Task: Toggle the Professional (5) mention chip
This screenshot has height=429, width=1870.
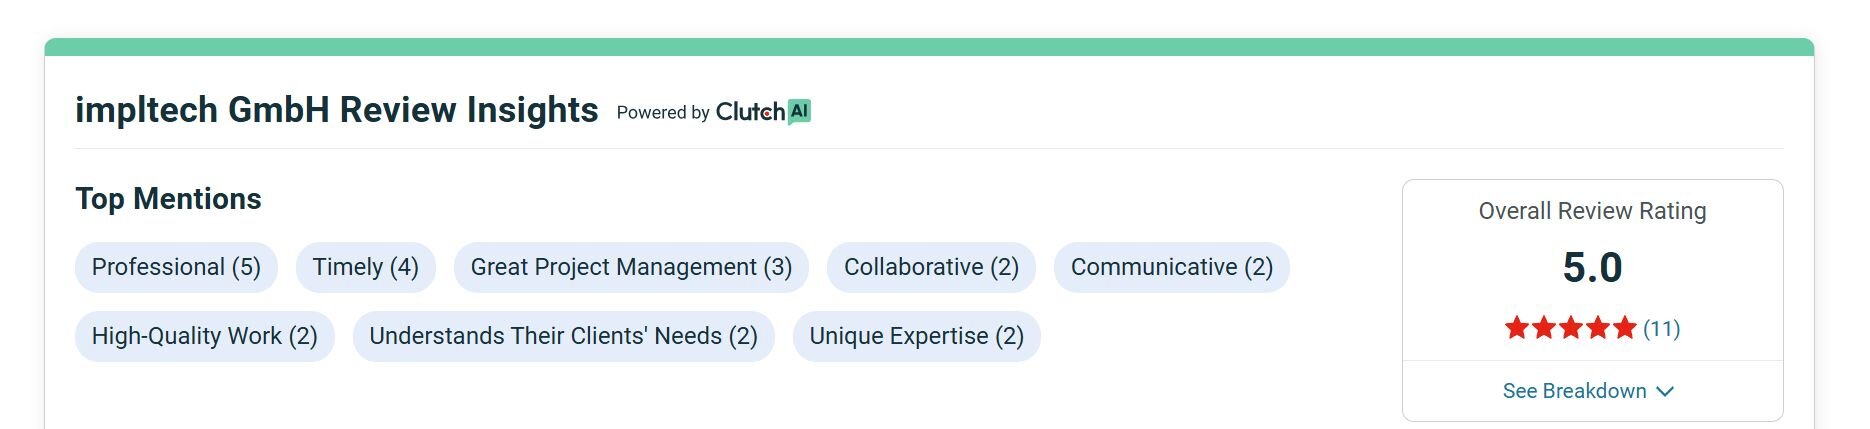Action: 176,267
